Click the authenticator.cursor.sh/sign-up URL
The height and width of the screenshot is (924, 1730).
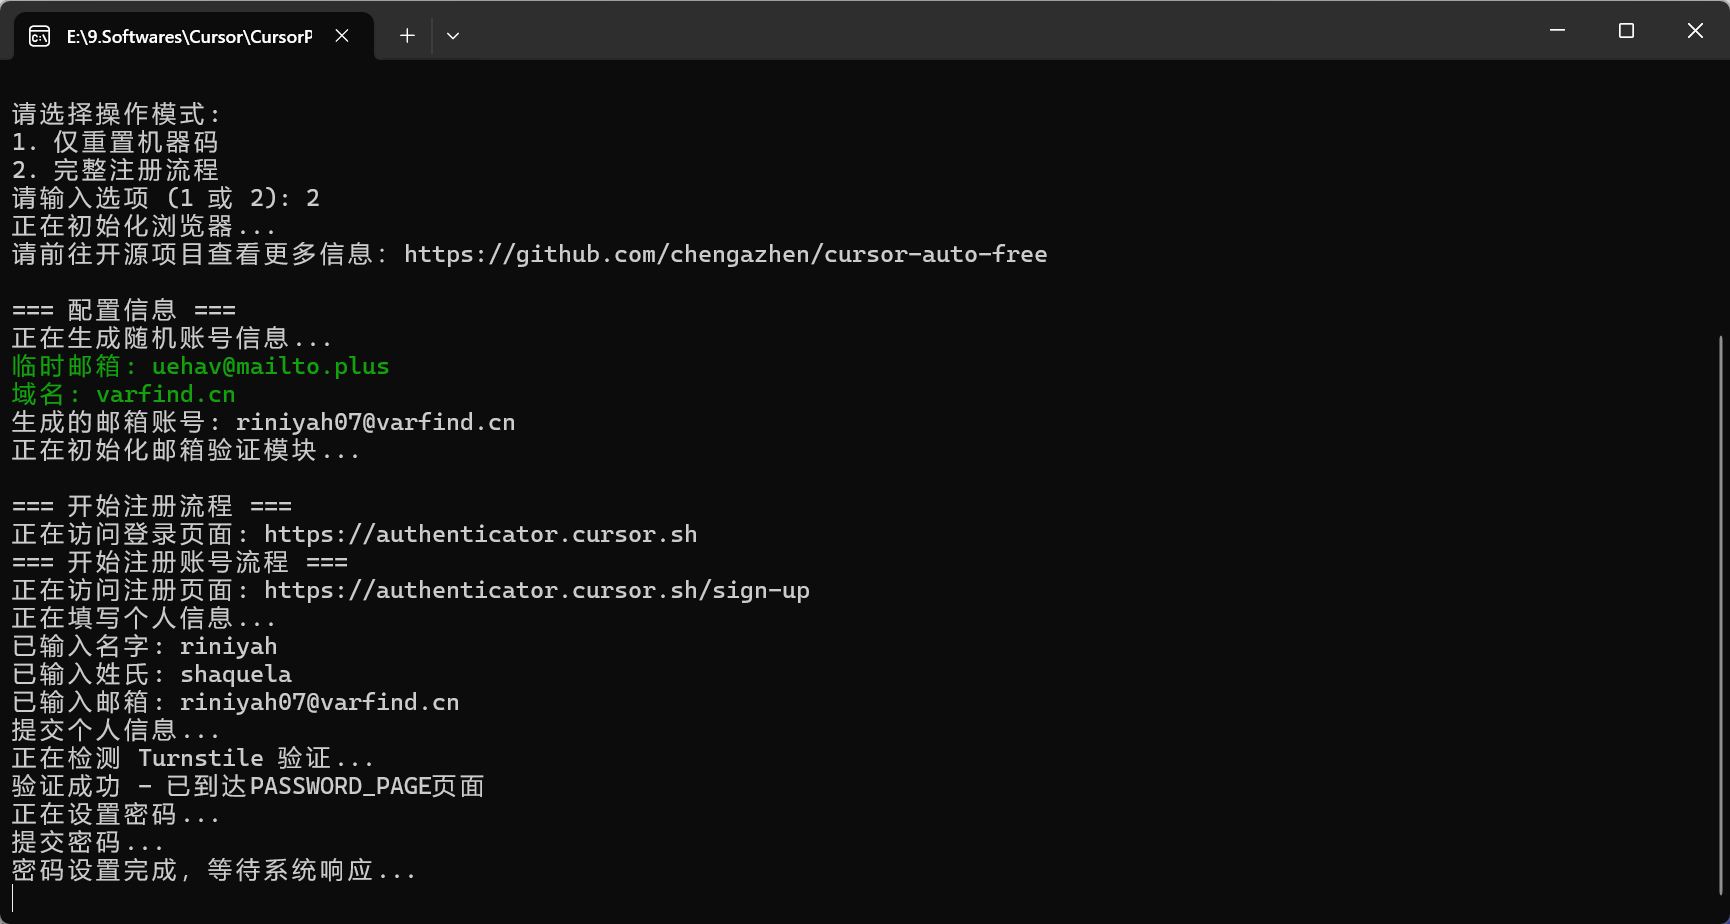[536, 591]
